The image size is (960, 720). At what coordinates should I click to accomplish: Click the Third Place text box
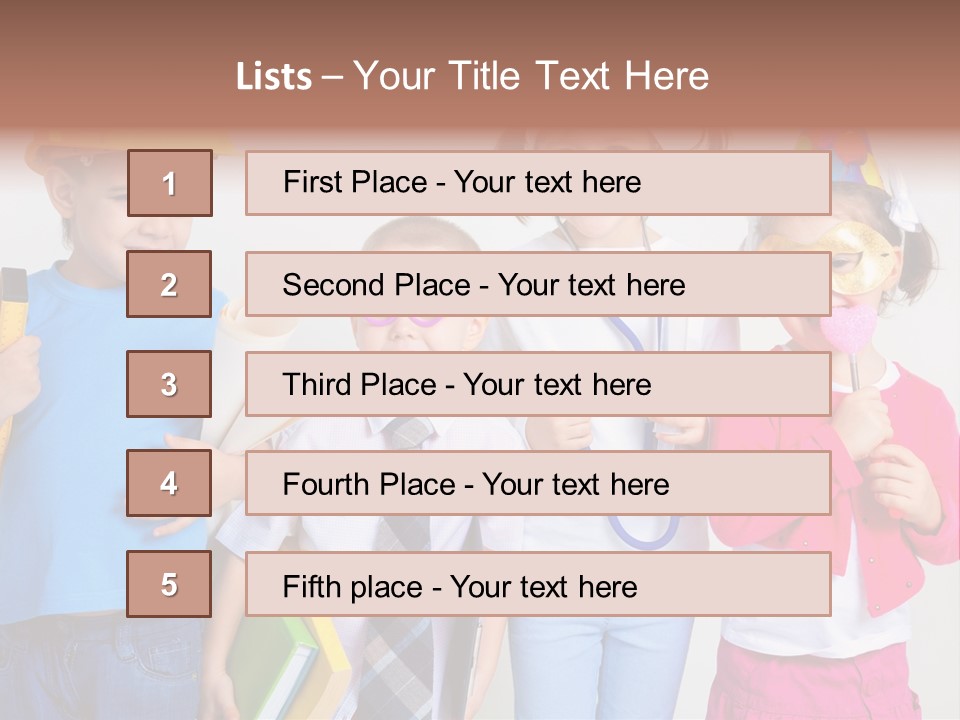[x=538, y=384]
